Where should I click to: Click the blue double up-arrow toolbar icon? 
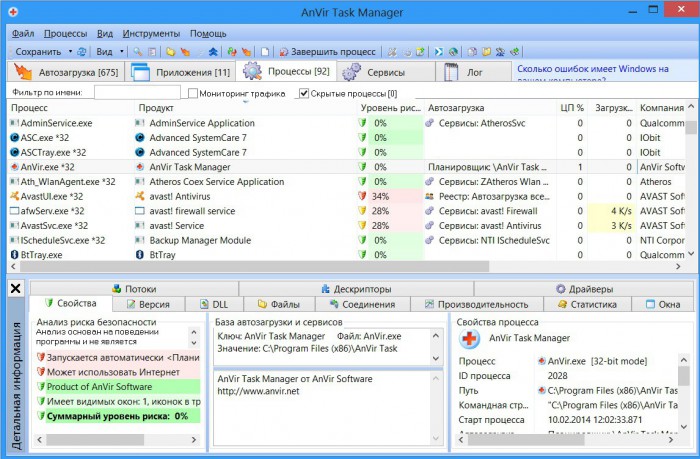213,52
